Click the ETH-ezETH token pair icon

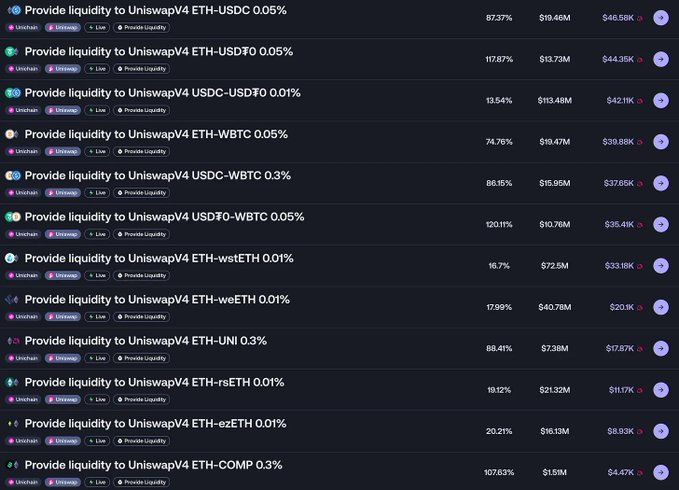coord(12,423)
